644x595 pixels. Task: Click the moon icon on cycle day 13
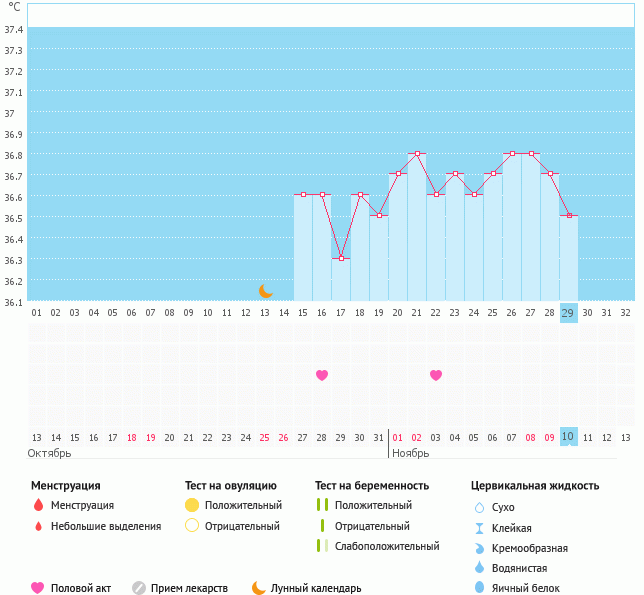(x=265, y=291)
